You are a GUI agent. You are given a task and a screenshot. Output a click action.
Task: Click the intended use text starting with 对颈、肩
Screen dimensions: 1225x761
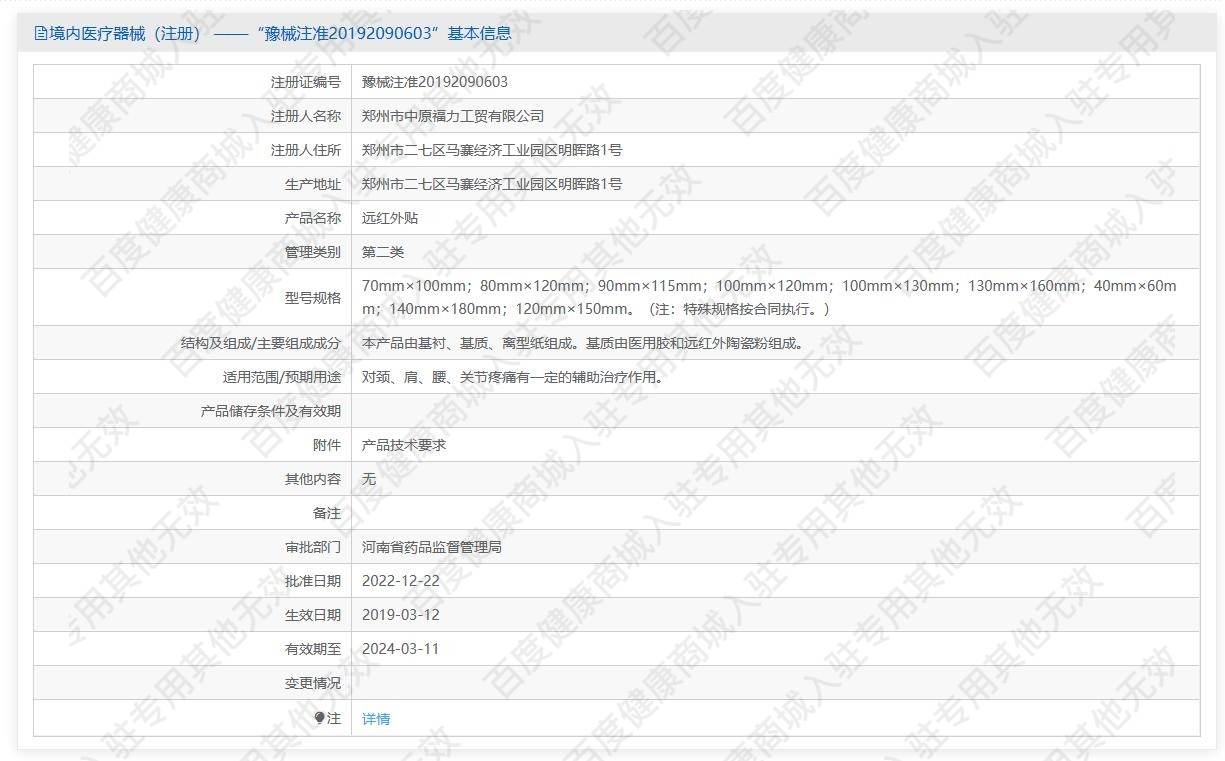pyautogui.click(x=513, y=377)
